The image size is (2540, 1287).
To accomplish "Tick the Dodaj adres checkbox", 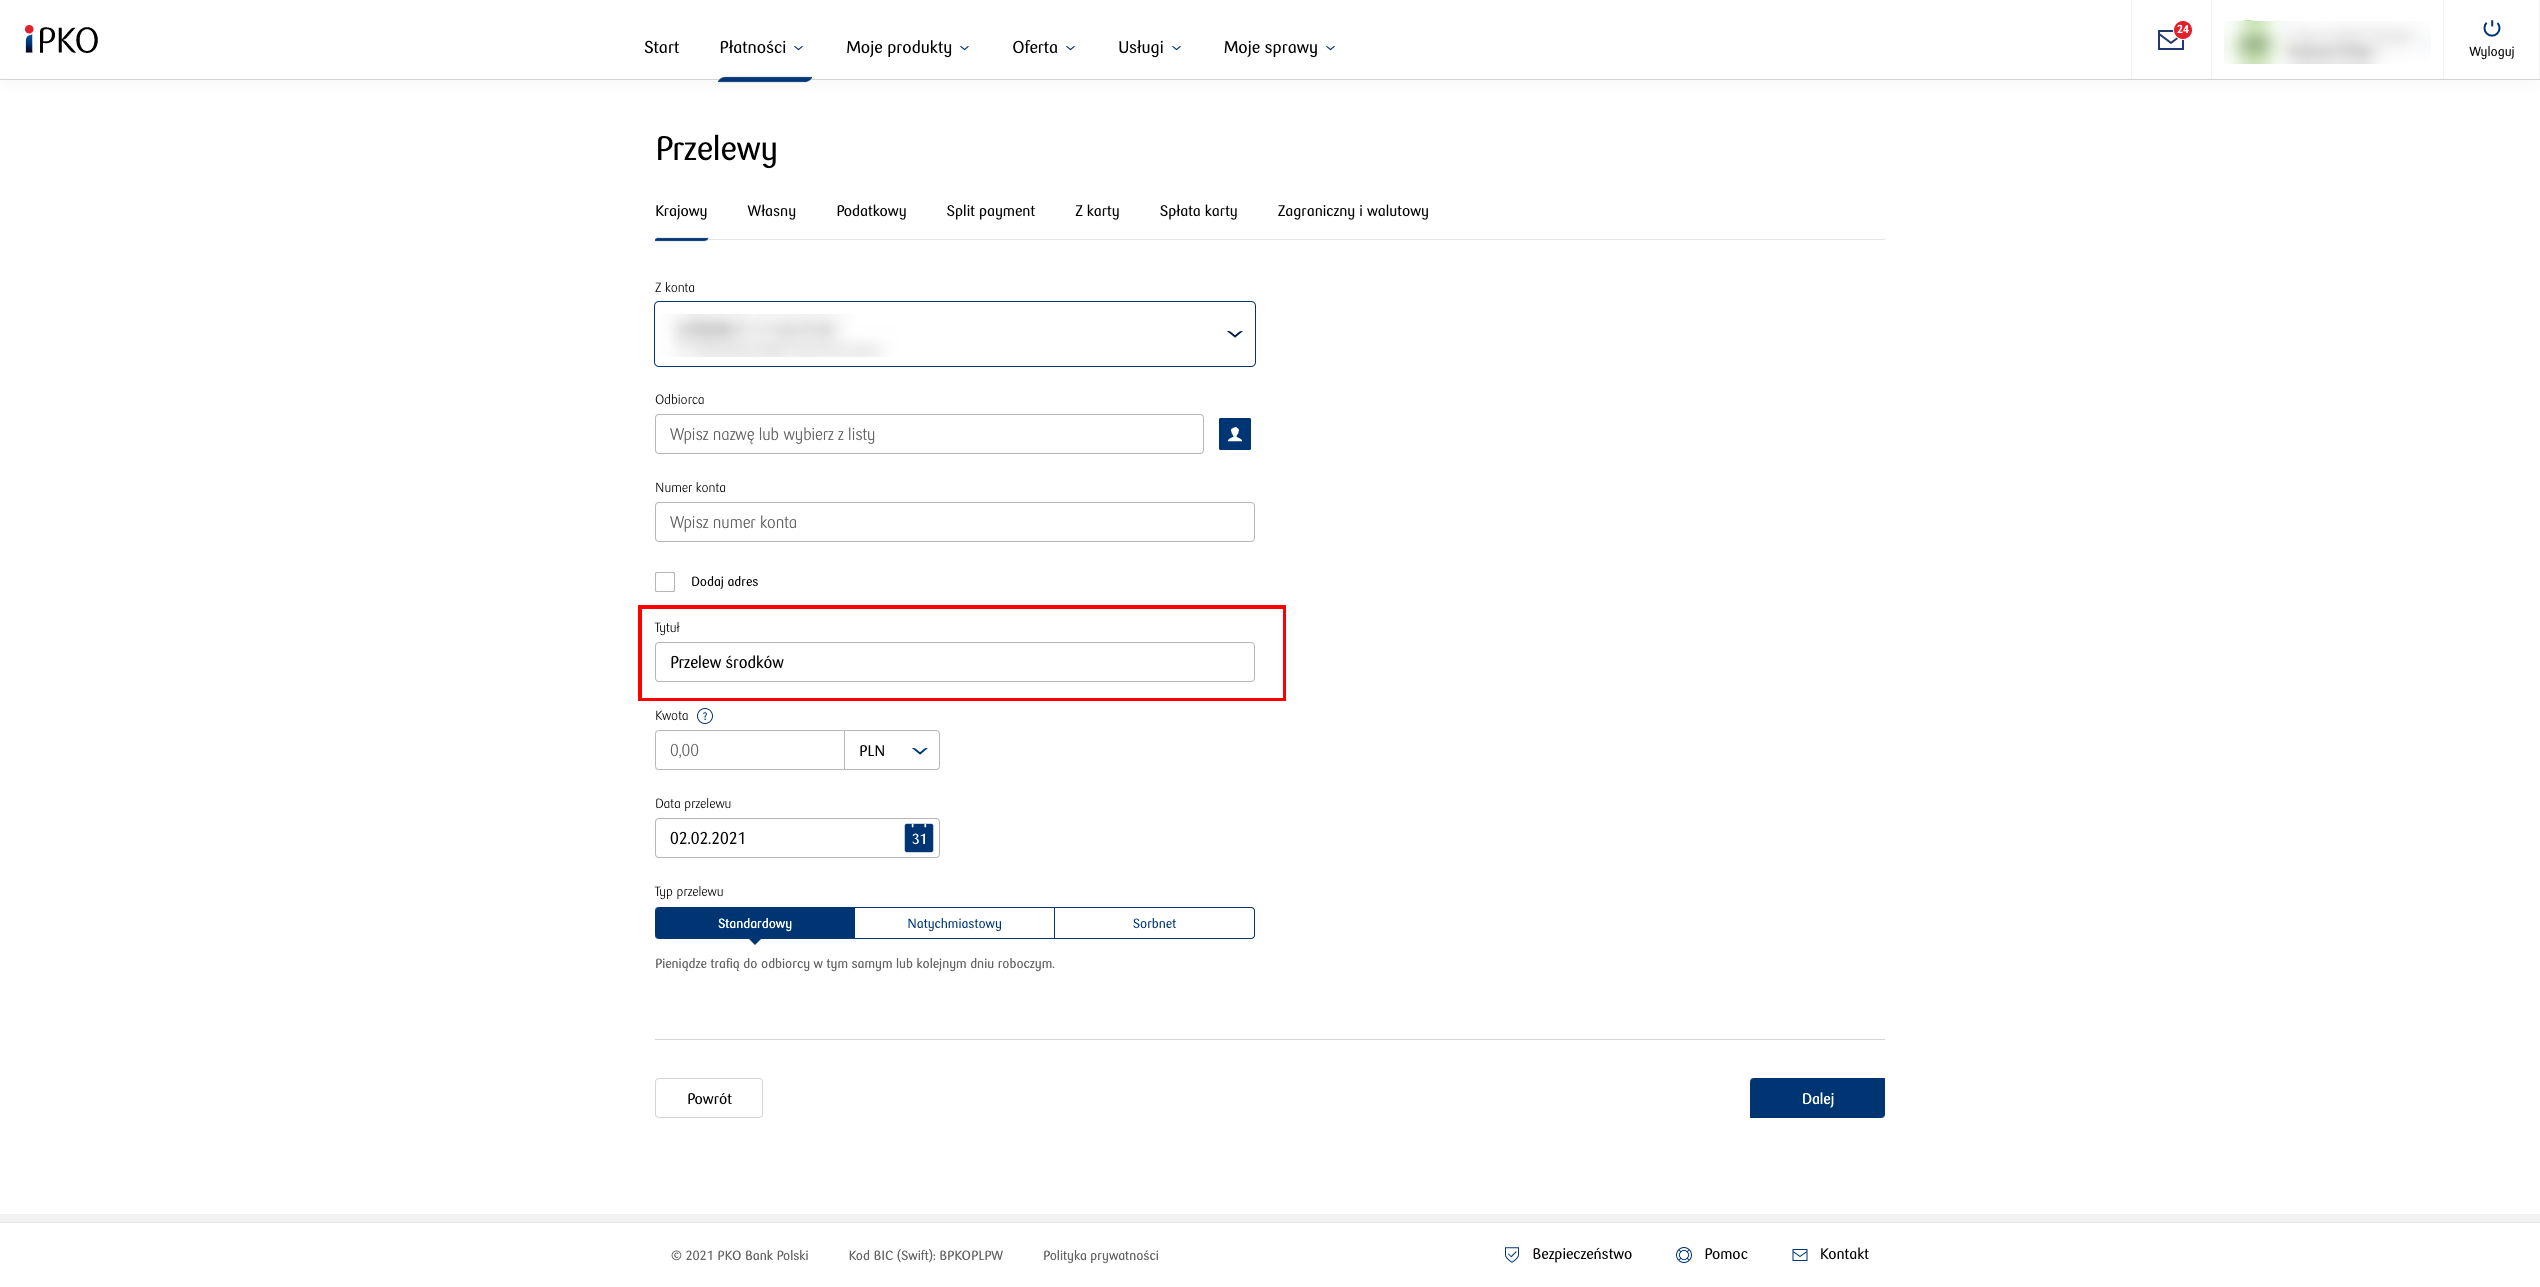I will tap(665, 582).
